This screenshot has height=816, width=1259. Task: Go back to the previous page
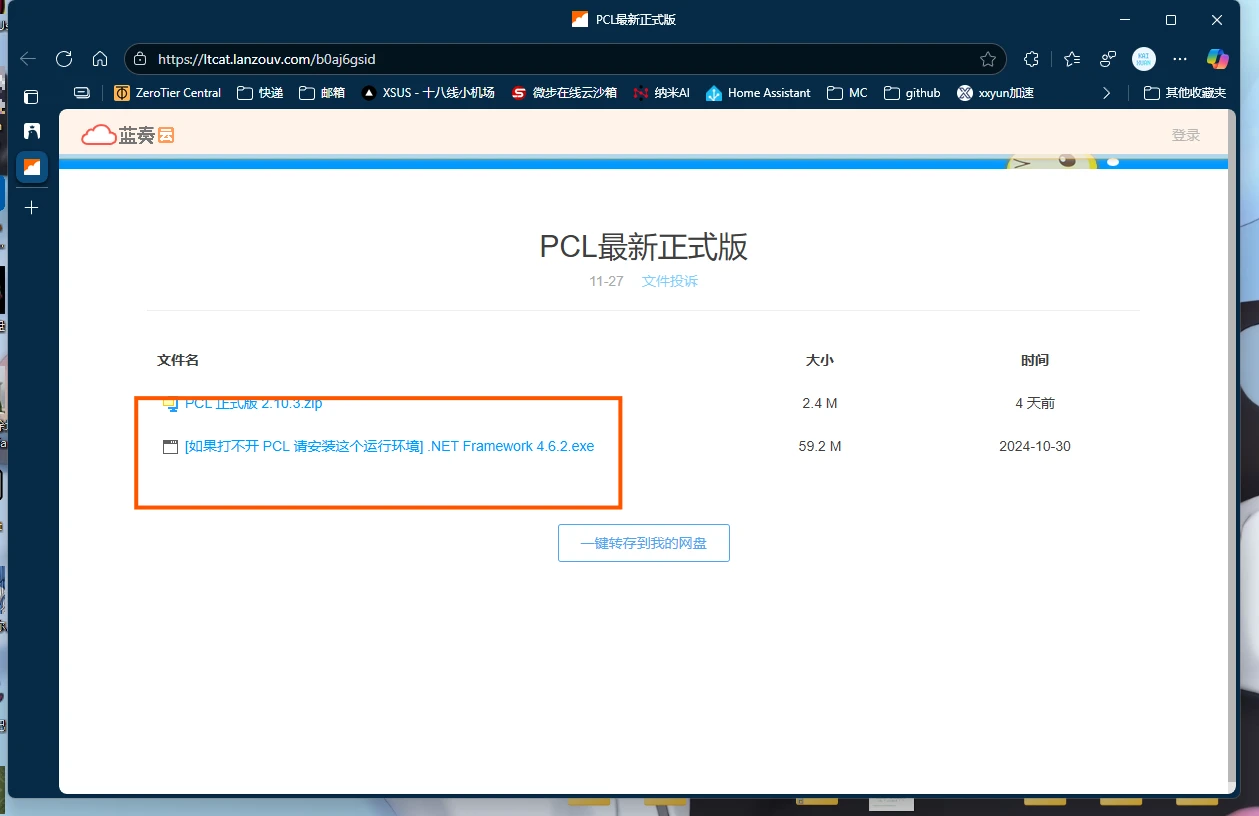point(28,59)
